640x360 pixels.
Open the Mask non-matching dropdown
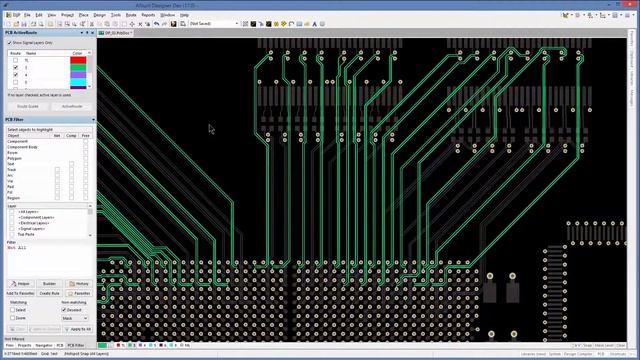(75, 318)
